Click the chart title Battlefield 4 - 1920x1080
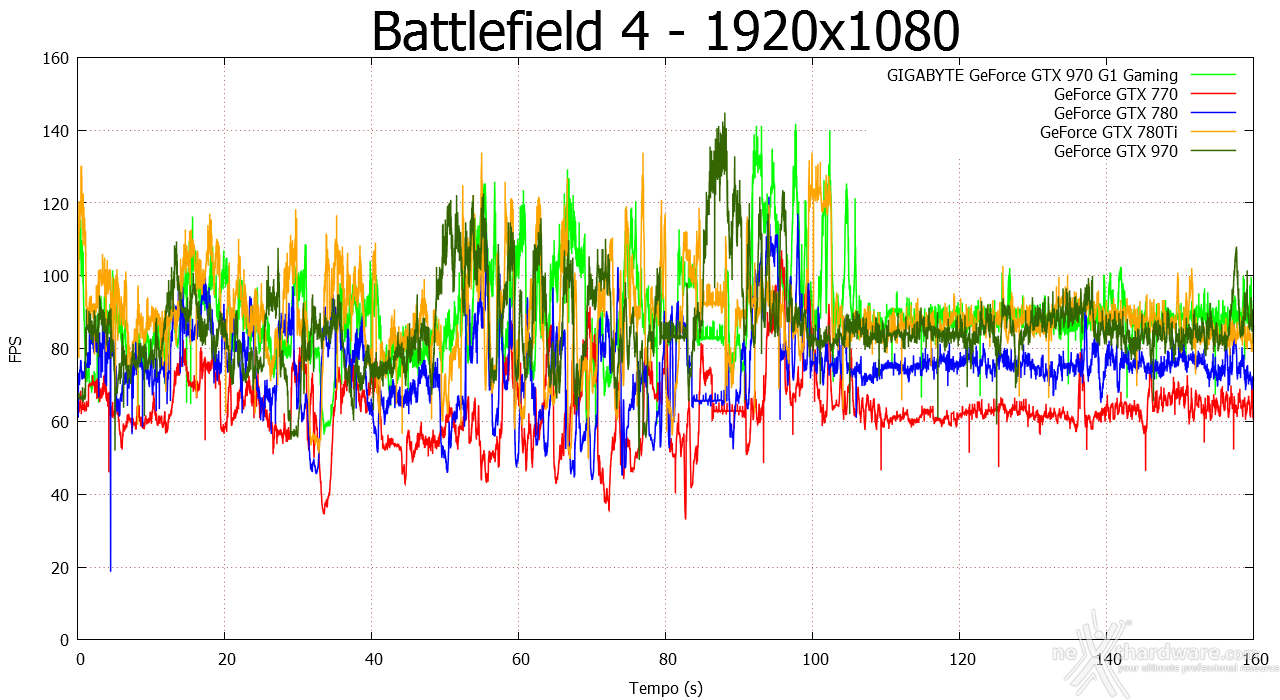Image resolution: width=1280 pixels, height=700 pixels. tap(665, 31)
